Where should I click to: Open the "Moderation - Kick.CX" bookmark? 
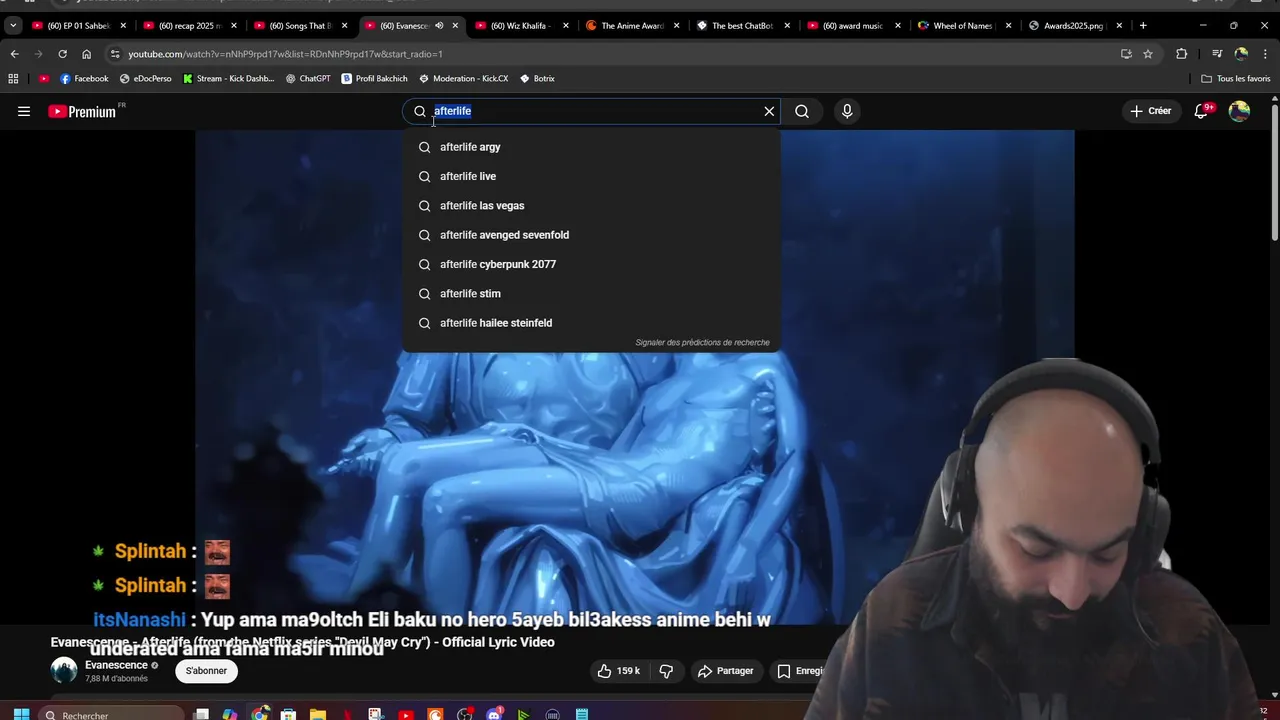[464, 78]
